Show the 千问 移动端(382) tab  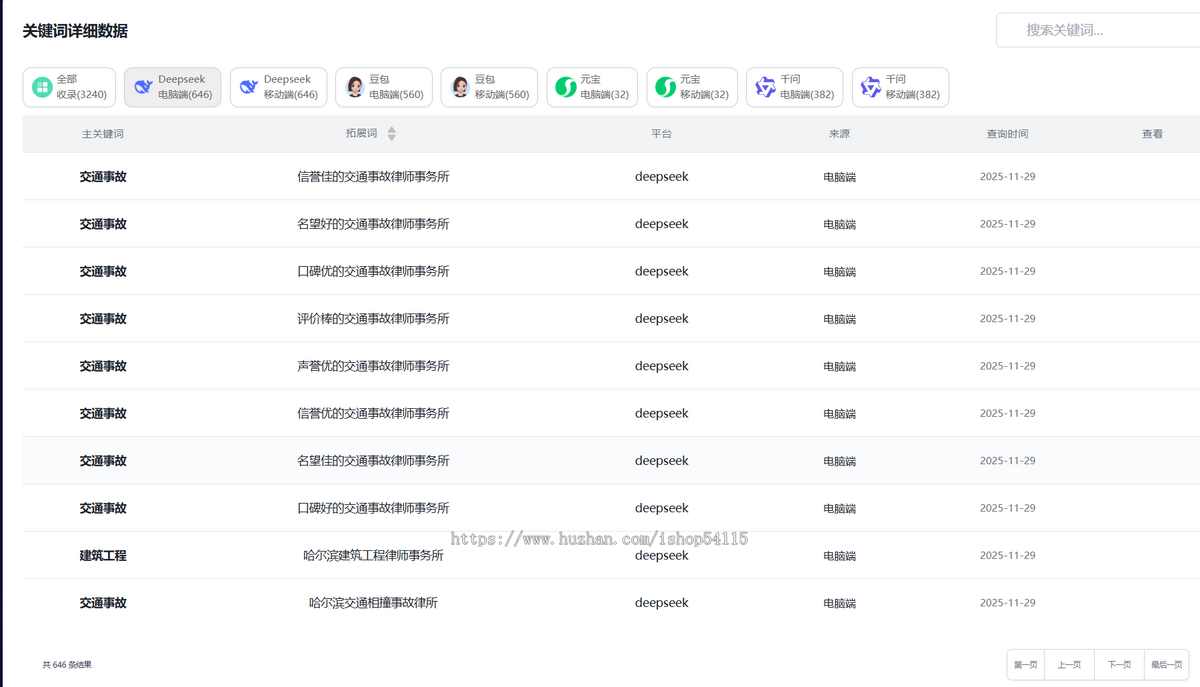(900, 87)
